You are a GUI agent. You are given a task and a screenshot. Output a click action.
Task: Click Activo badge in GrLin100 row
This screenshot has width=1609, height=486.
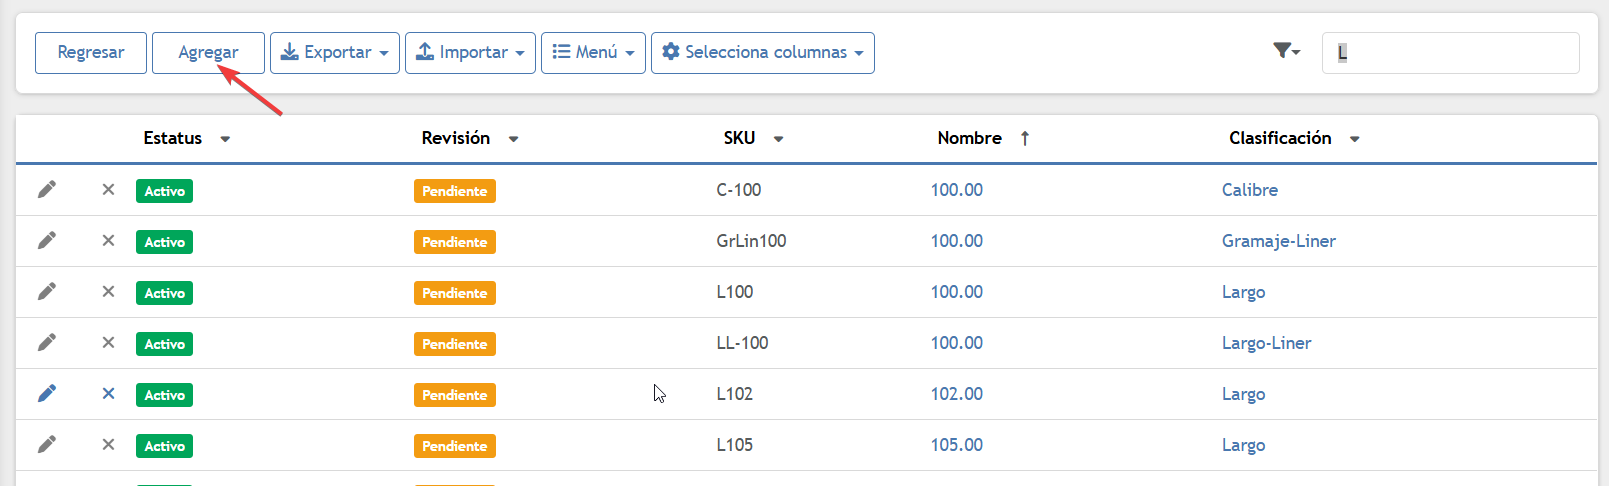click(x=164, y=242)
